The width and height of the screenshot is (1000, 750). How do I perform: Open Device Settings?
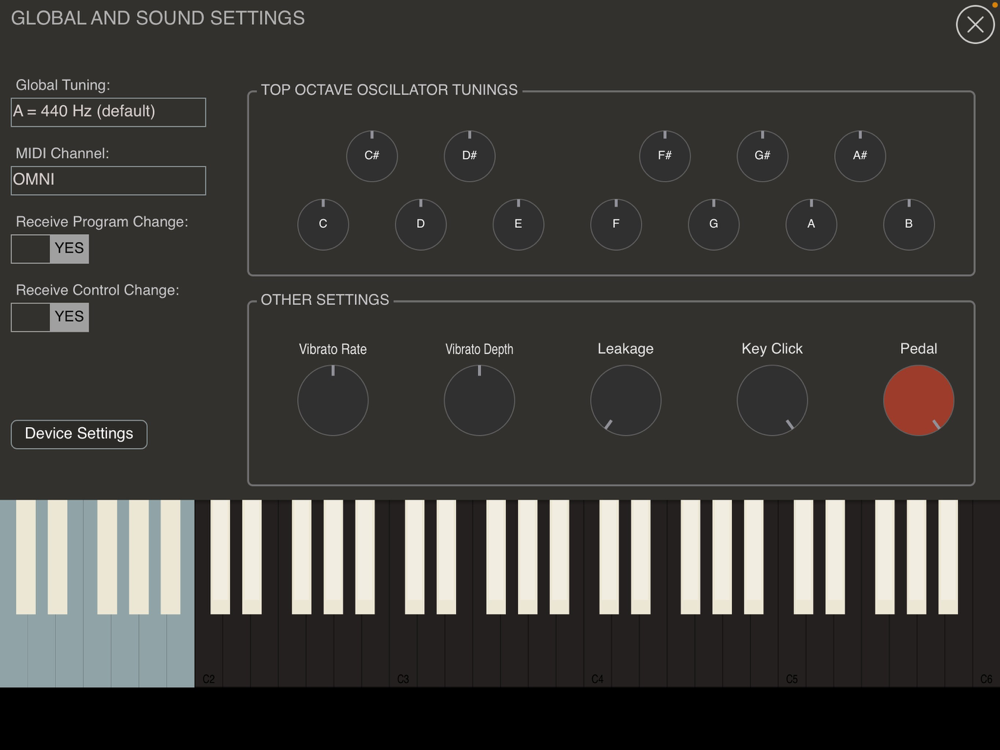79,434
